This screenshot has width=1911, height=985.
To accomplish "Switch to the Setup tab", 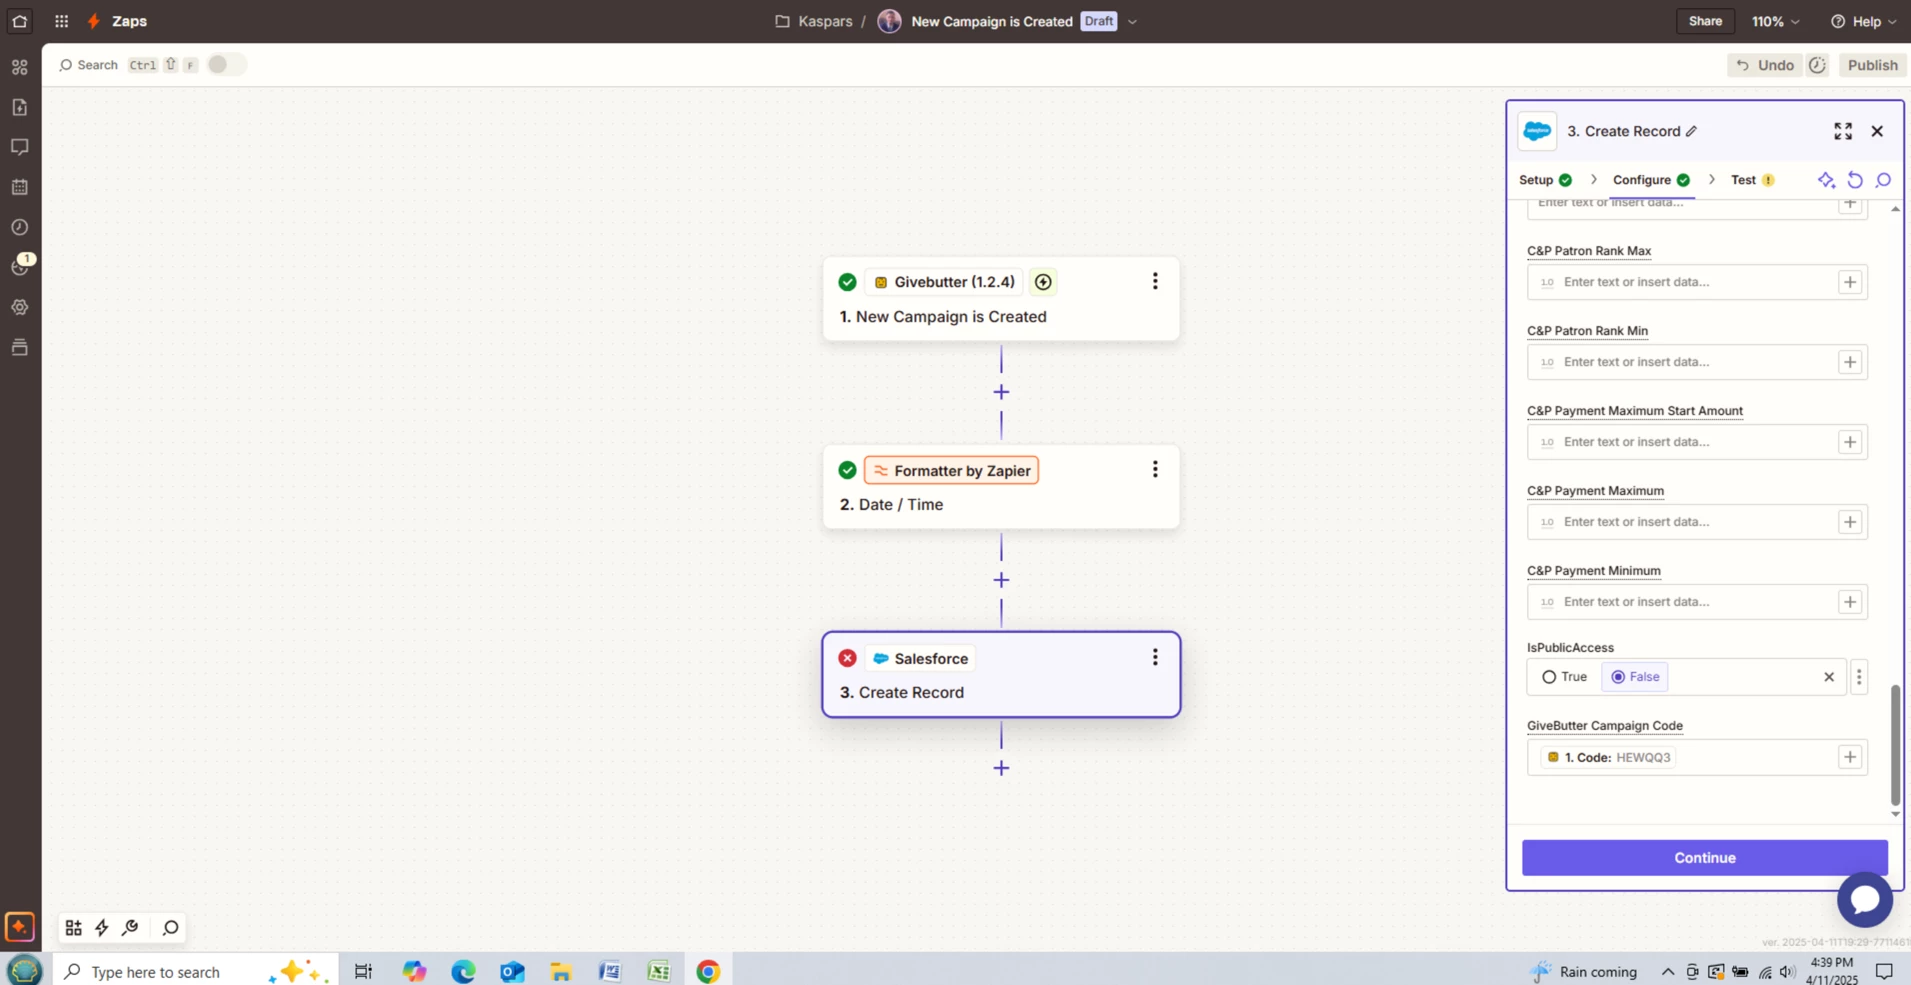I will point(1546,180).
